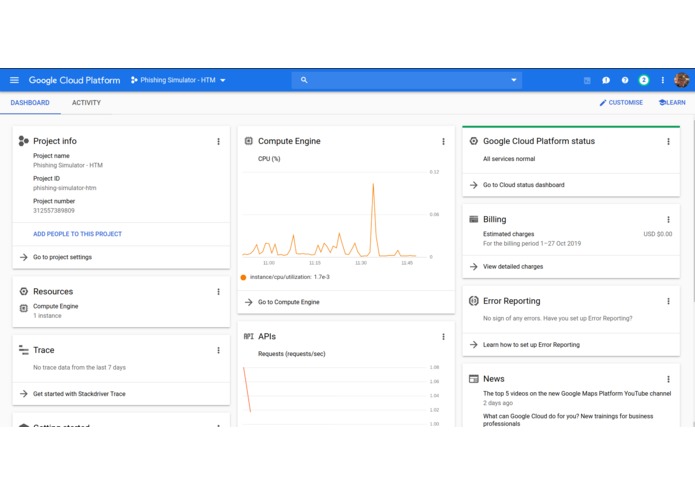Open the top bar more options menu

point(663,80)
